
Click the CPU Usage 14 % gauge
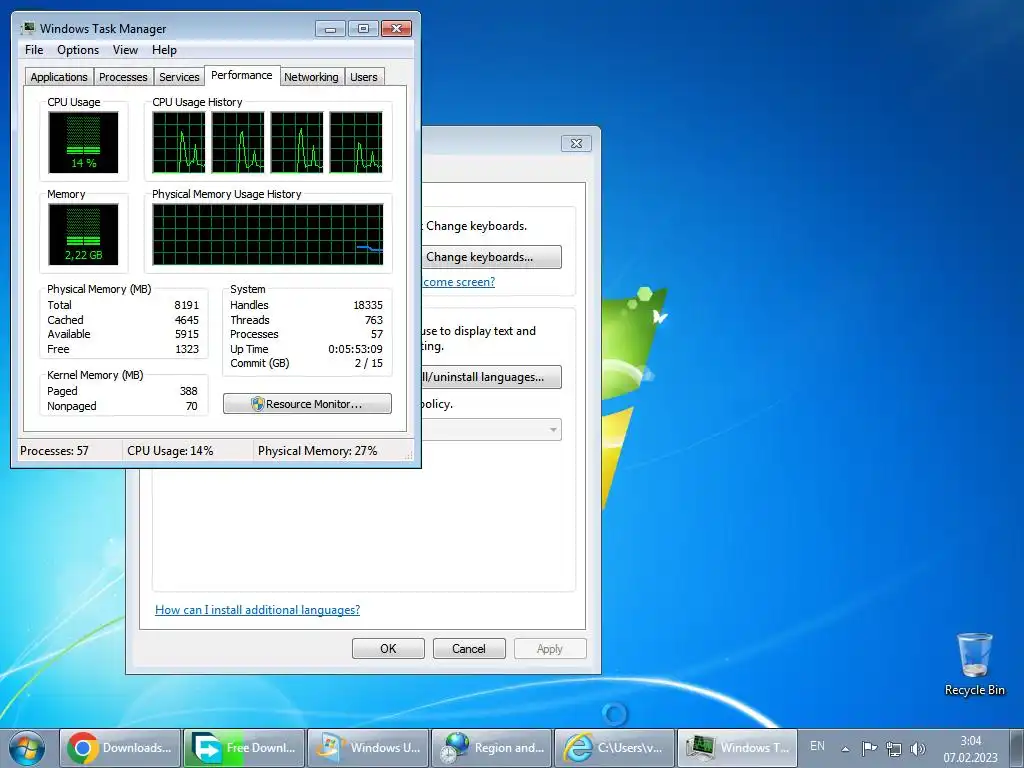[83, 142]
